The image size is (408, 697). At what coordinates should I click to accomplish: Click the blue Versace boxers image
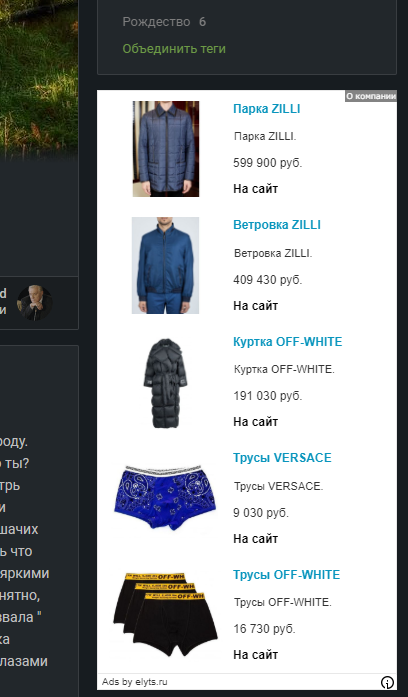pos(165,497)
